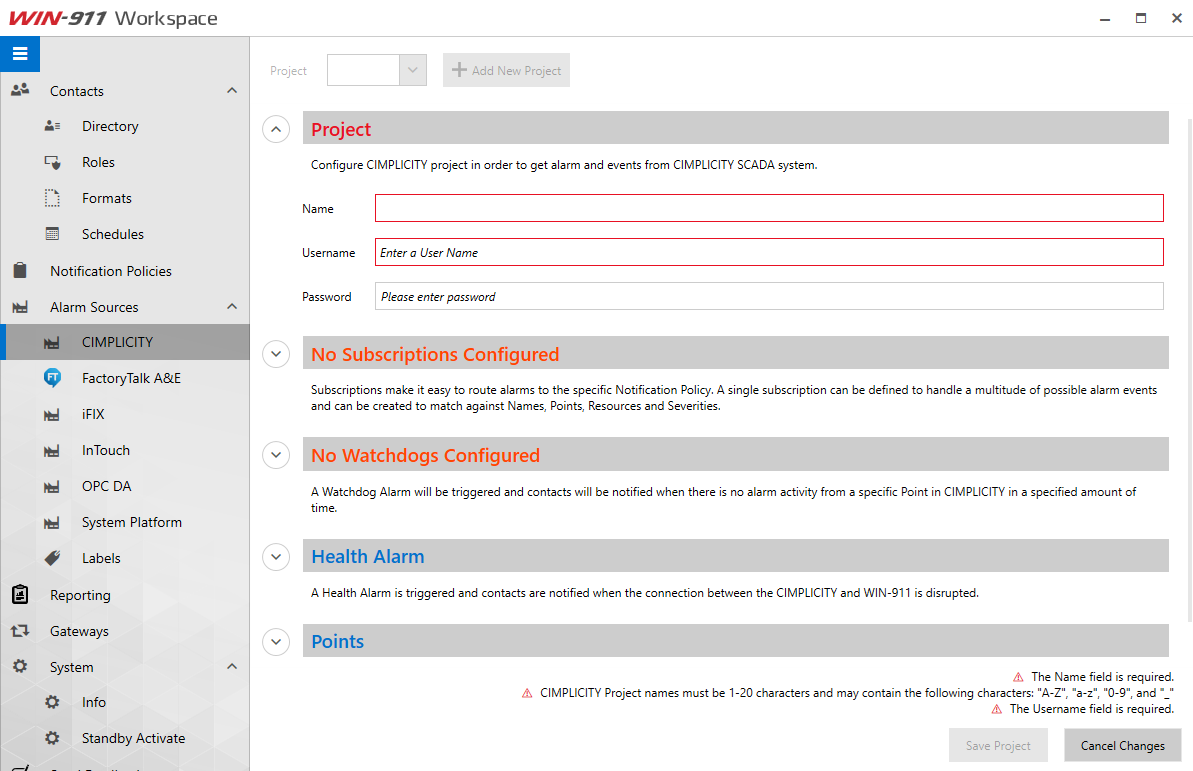Click the vertical scrollbar on right
Viewport: 1193px width, 771px height.
(x=1189, y=369)
